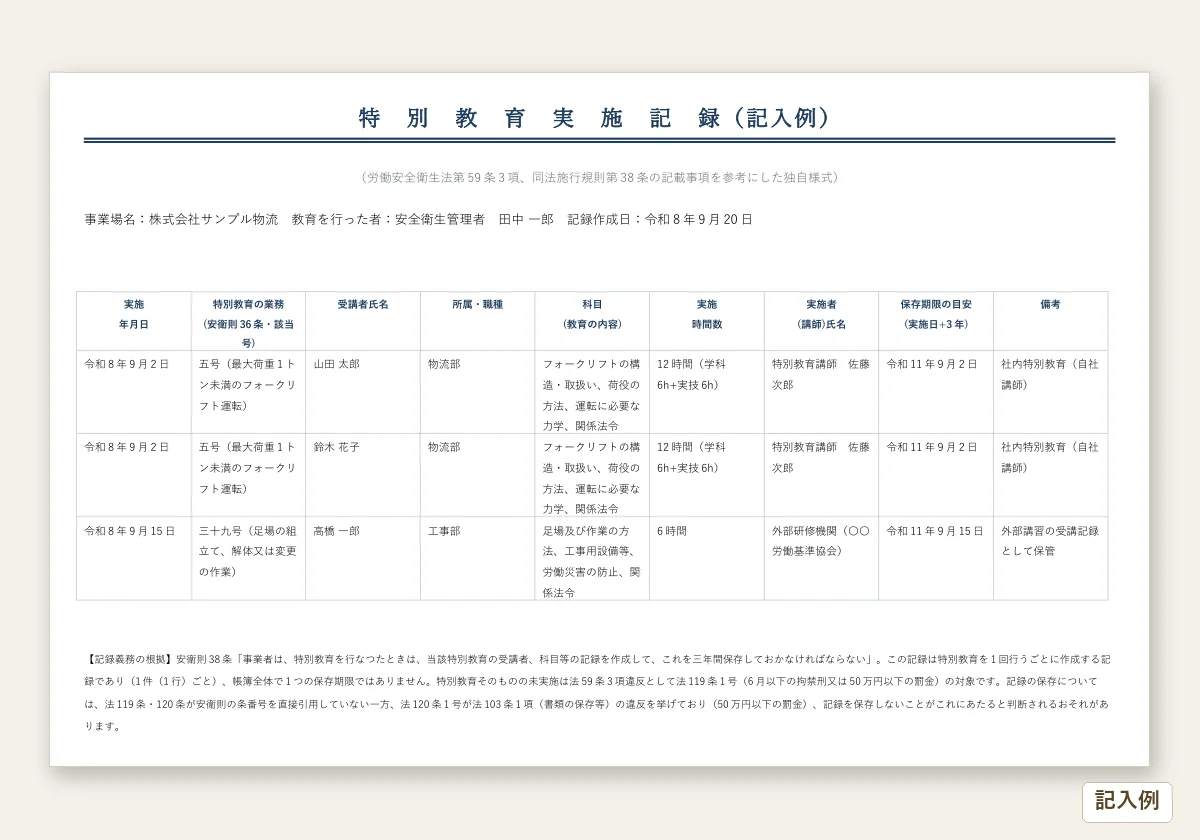Click the 備考 column header

point(1050,321)
